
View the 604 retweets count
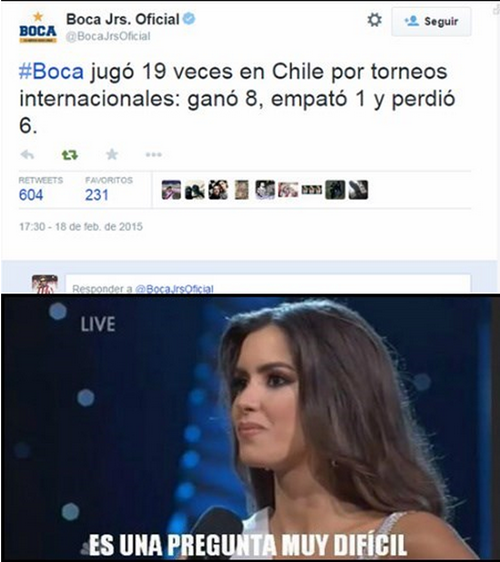(x=31, y=195)
